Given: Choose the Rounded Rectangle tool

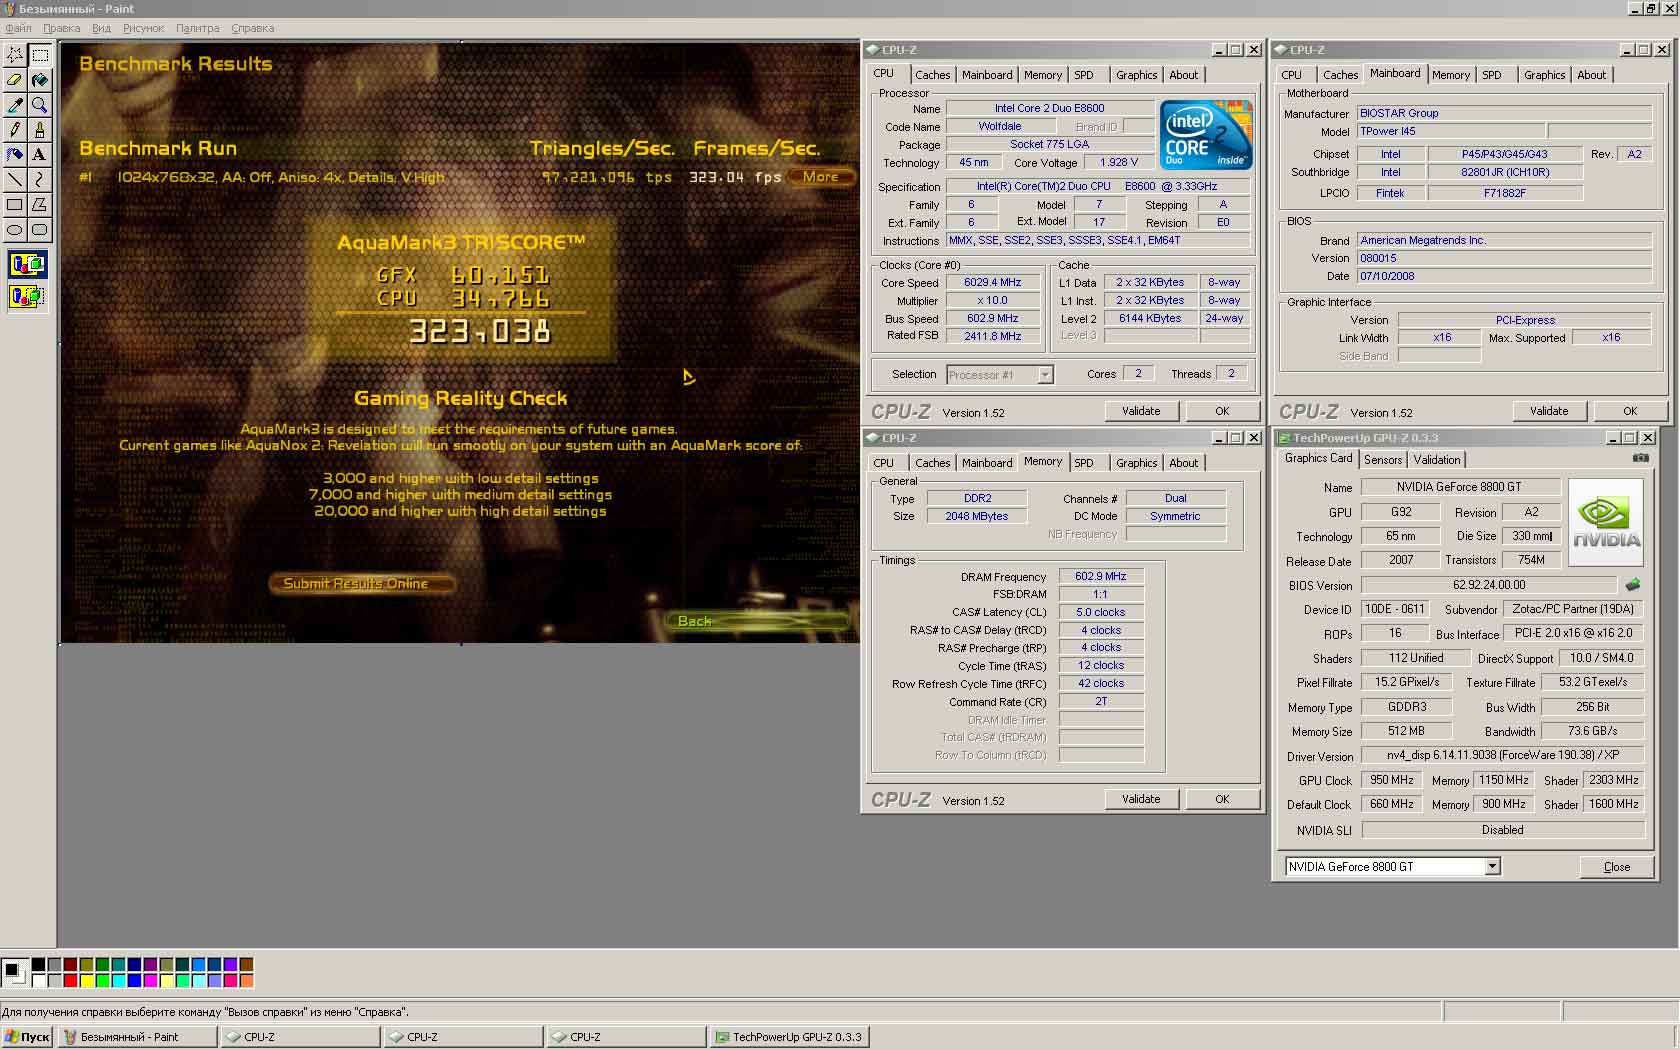Looking at the screenshot, I should pyautogui.click(x=39, y=229).
